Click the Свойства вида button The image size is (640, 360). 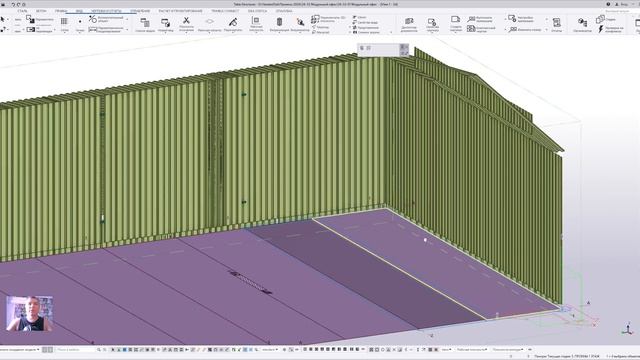point(365,22)
